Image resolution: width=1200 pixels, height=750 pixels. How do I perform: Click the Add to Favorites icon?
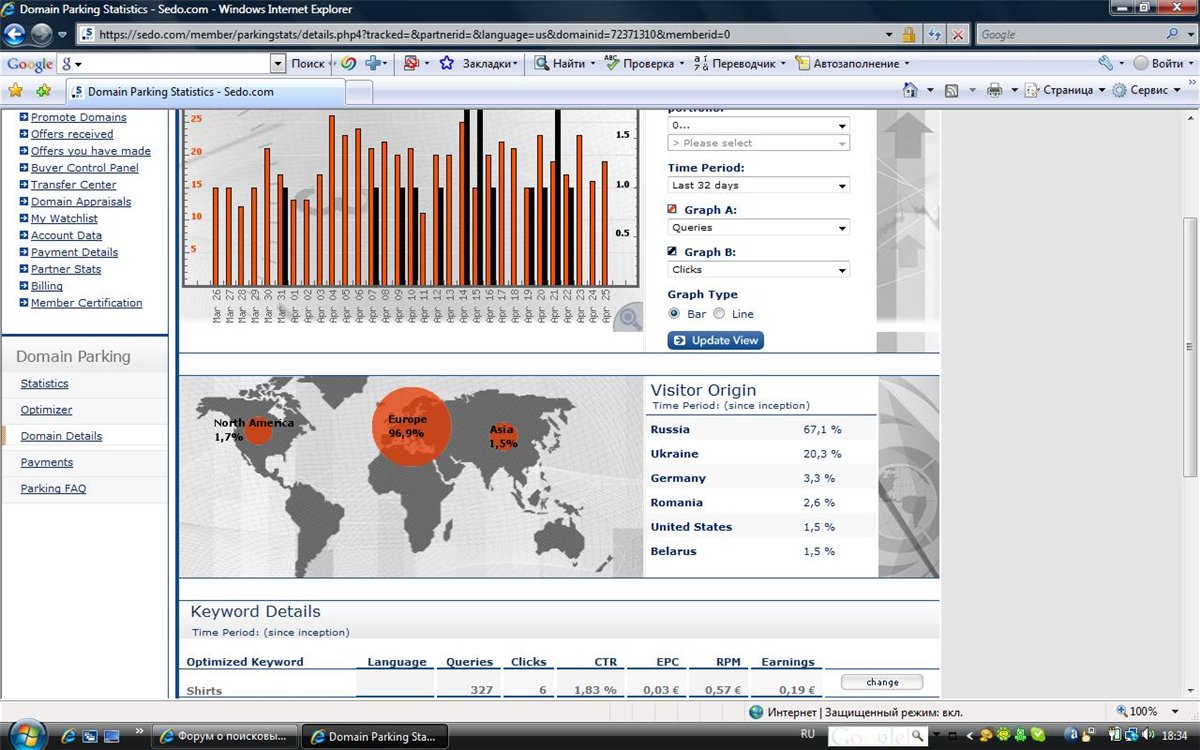tap(43, 91)
